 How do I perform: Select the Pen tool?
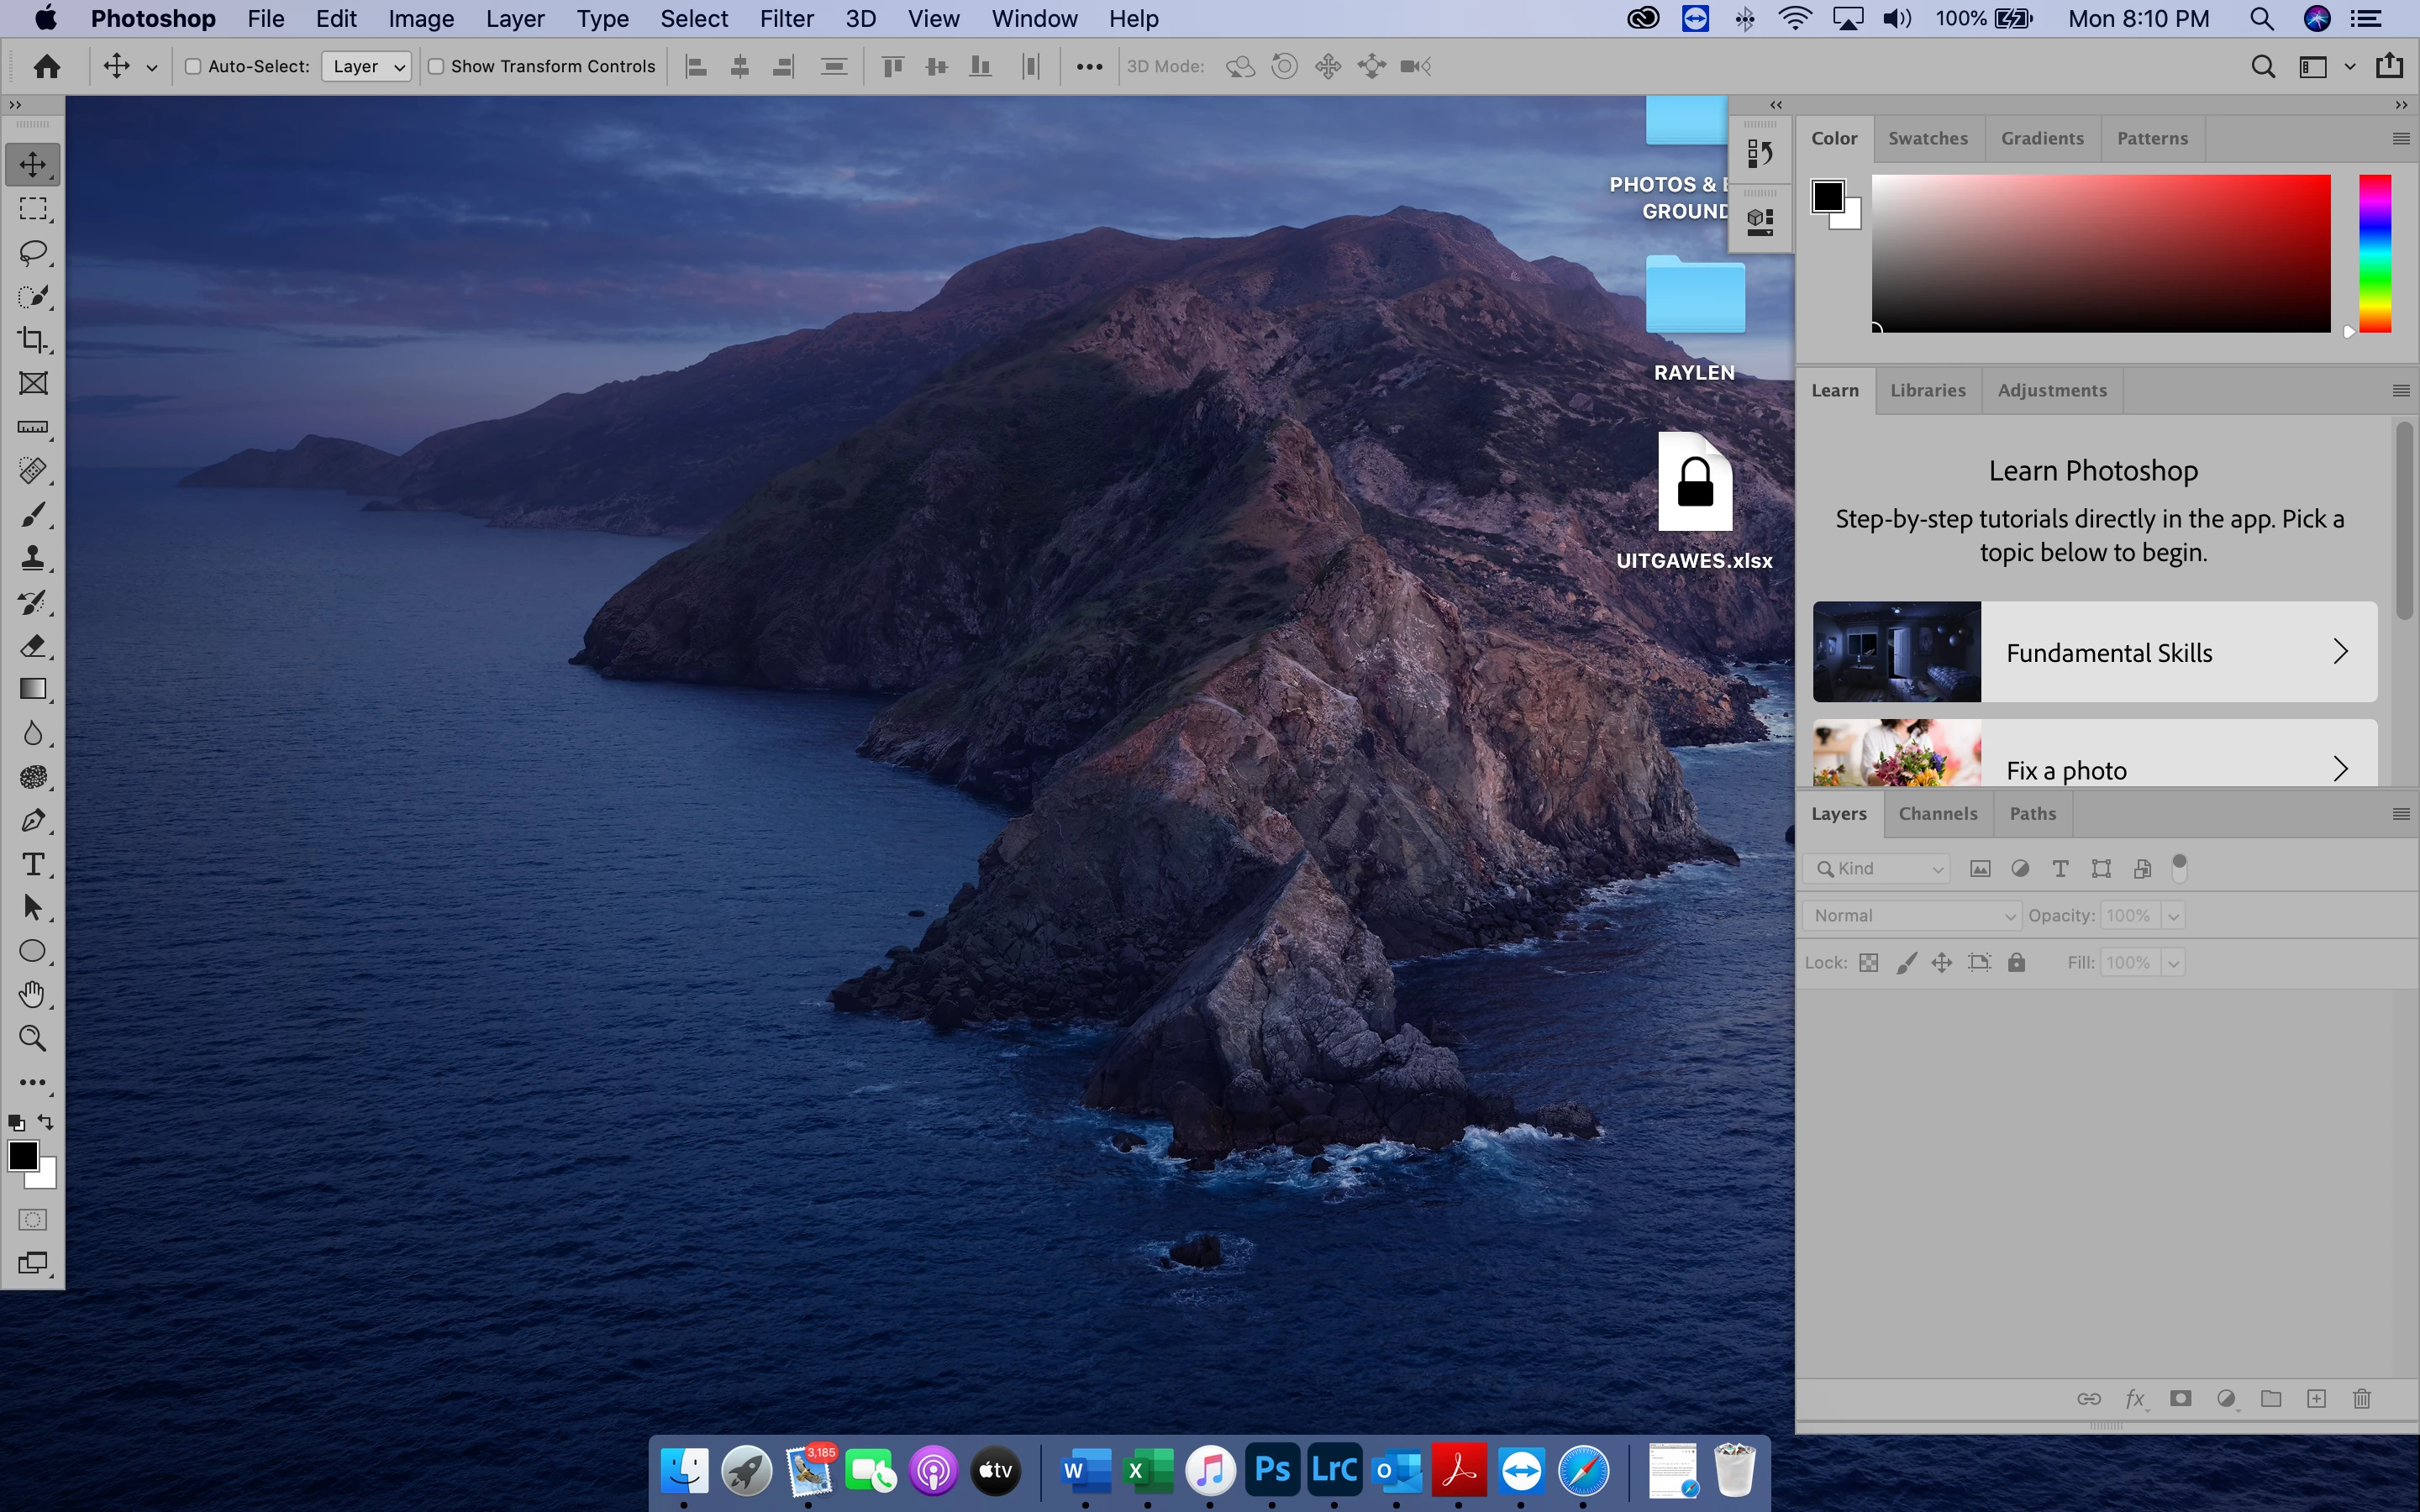pos(33,821)
